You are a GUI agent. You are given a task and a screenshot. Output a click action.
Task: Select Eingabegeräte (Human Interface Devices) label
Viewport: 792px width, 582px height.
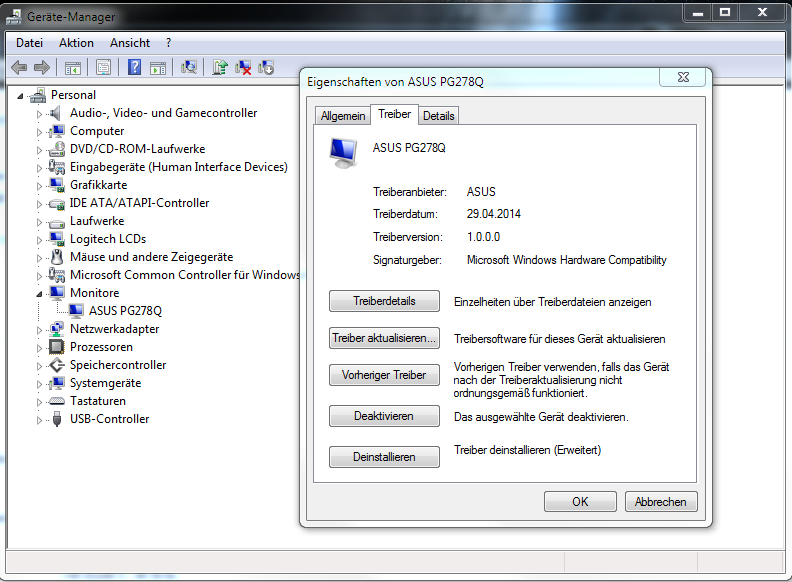click(x=179, y=167)
